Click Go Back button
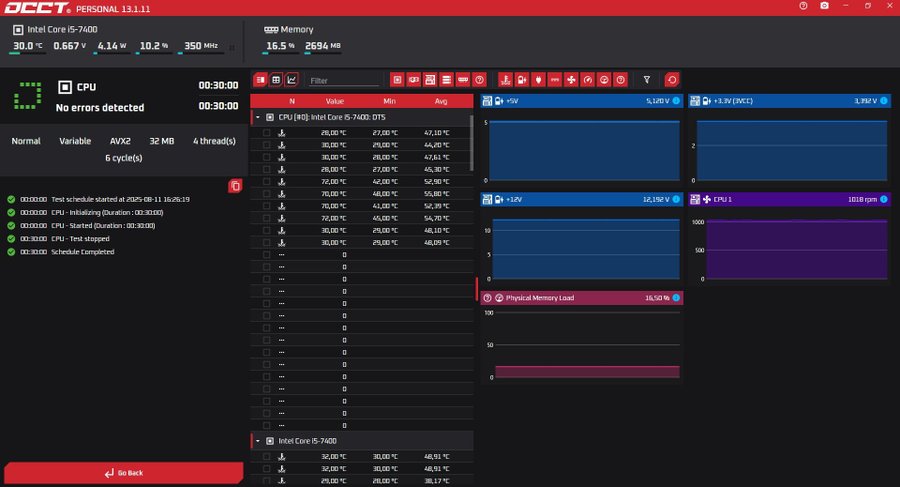The height and width of the screenshot is (487, 900). pos(123,473)
